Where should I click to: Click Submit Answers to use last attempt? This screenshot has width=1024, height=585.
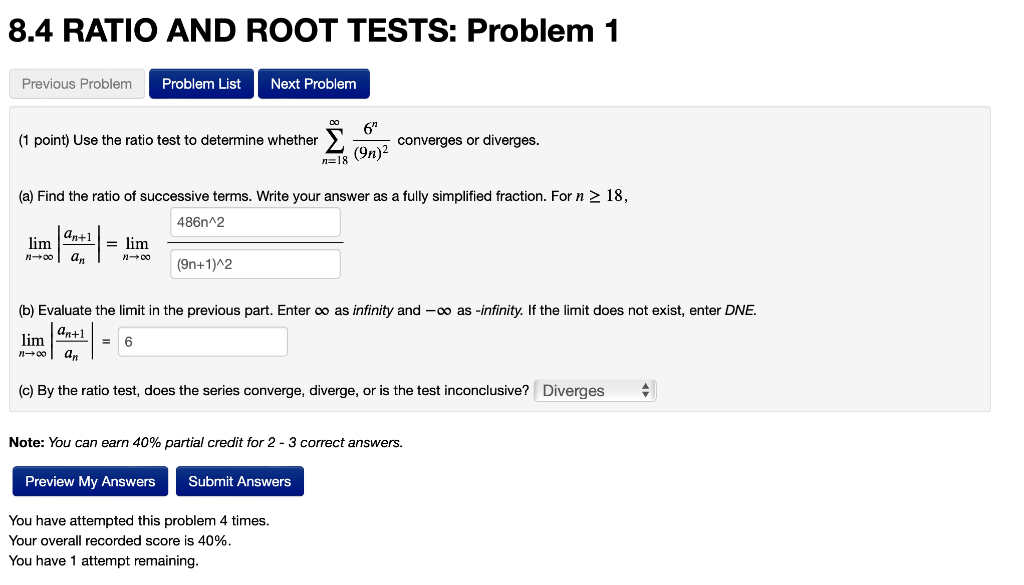(x=239, y=481)
